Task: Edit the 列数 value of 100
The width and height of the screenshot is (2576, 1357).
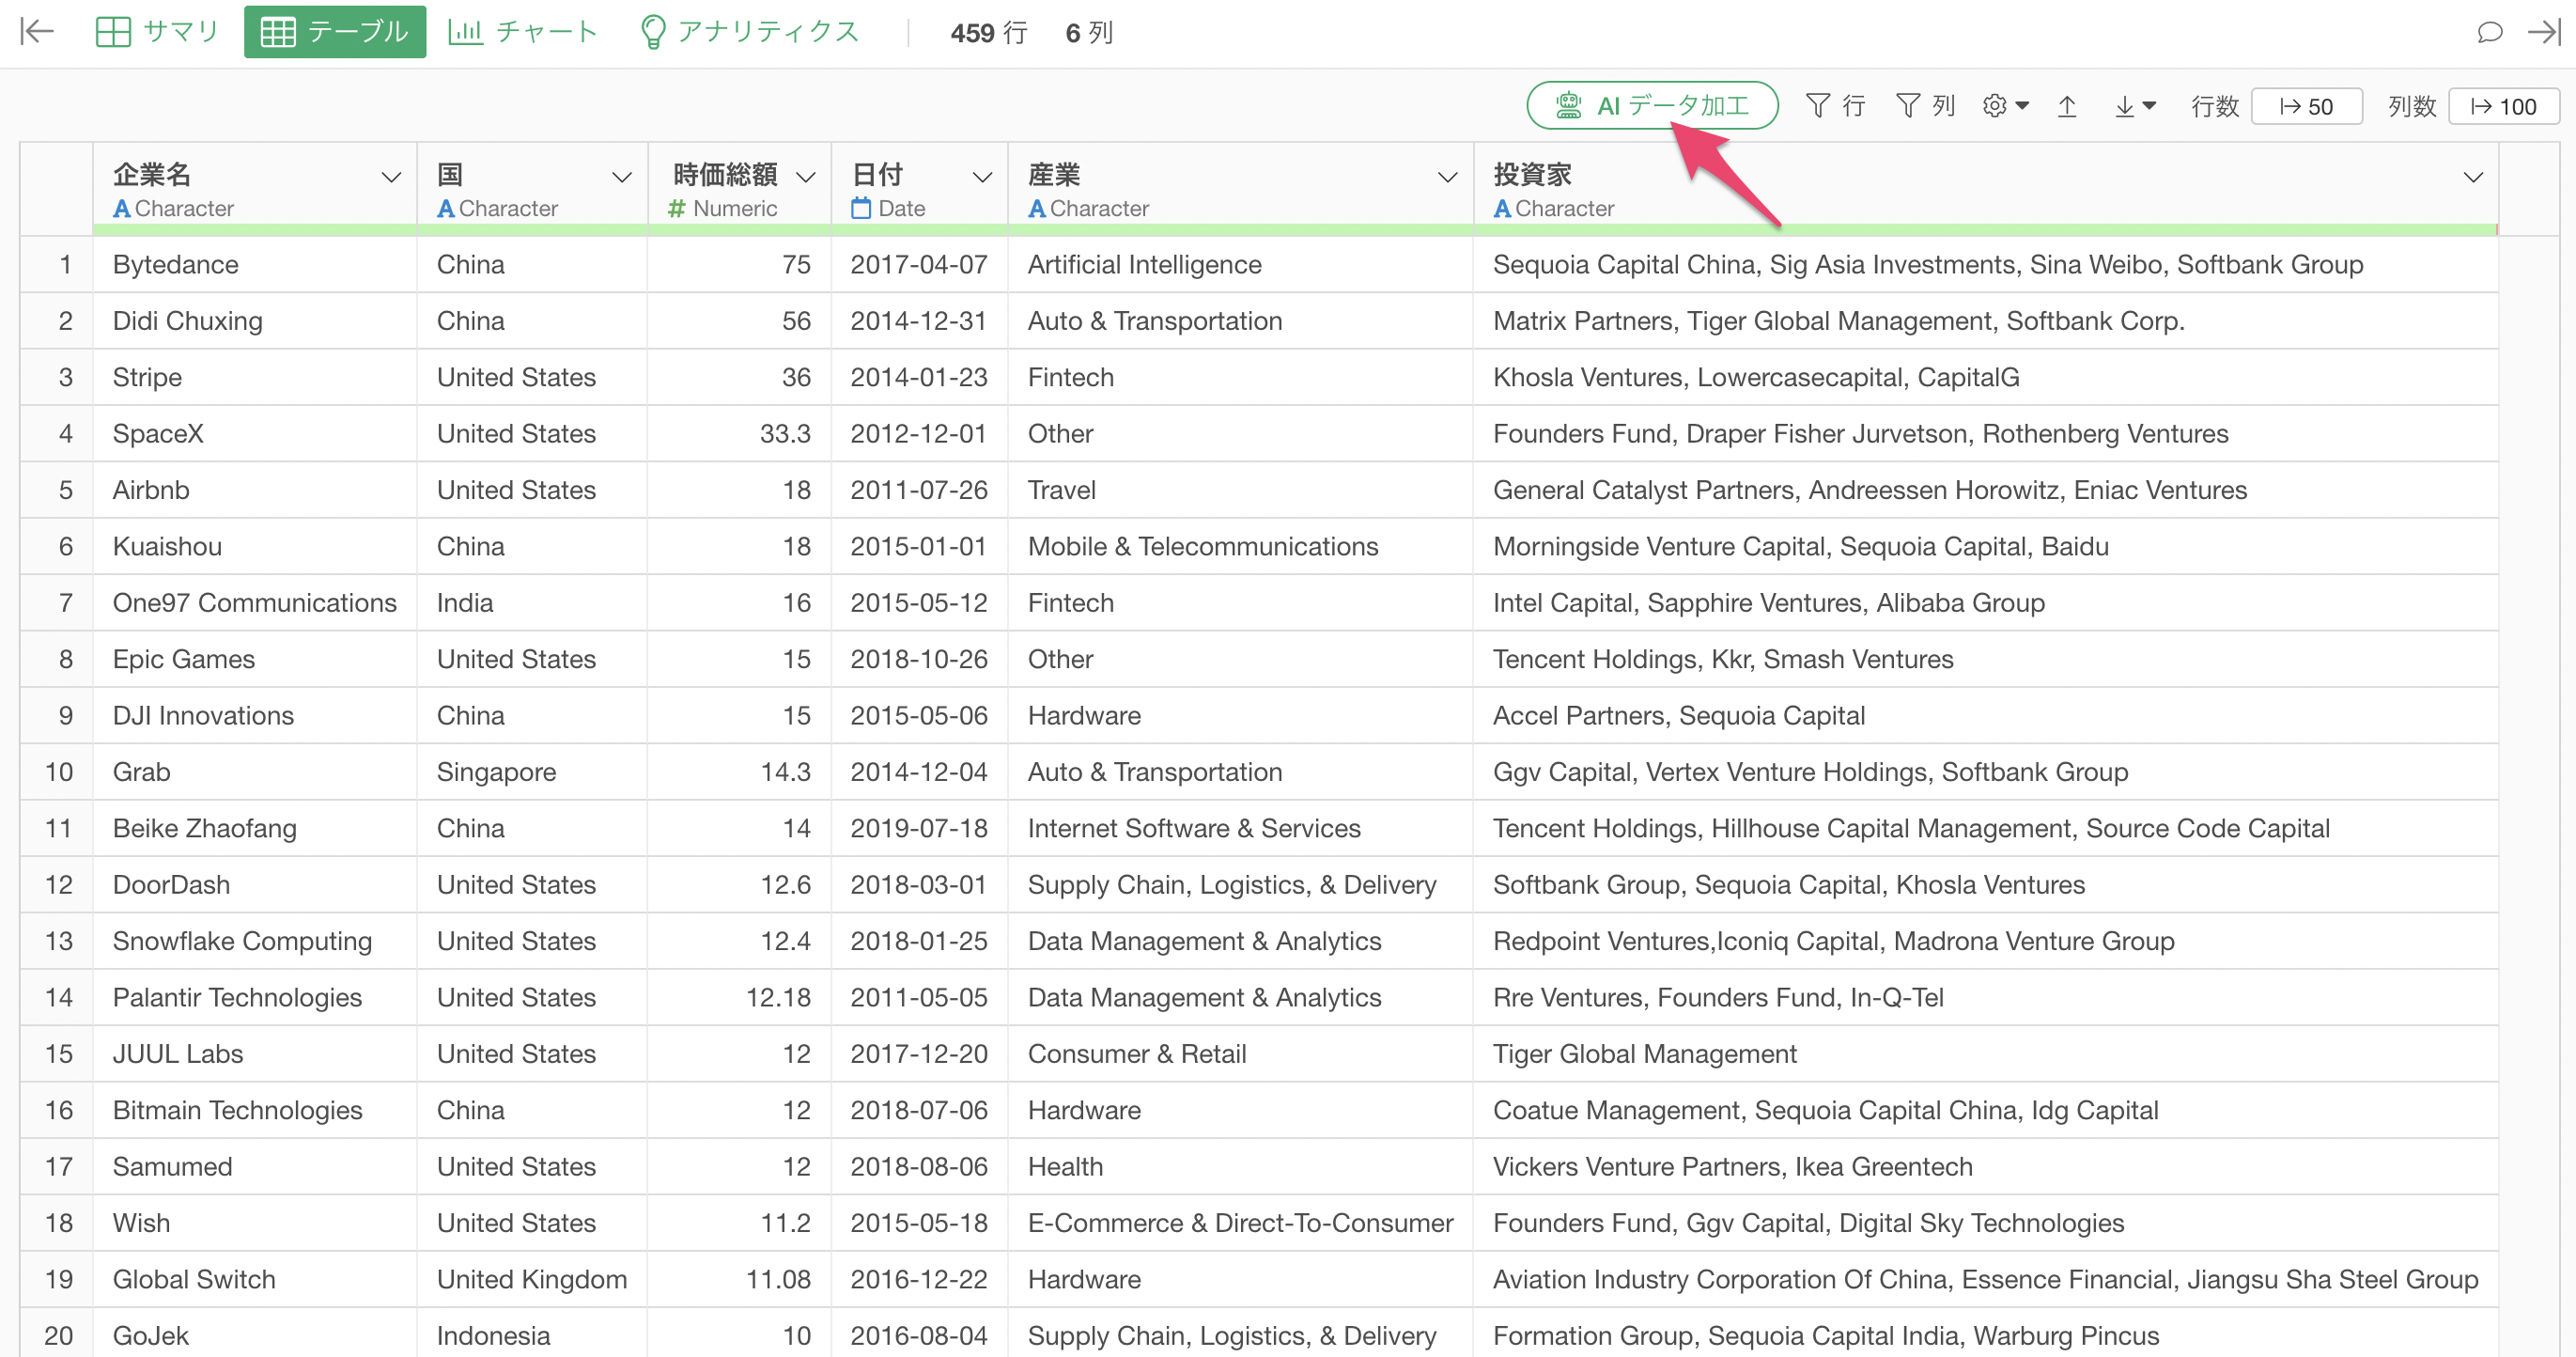Action: (x=2503, y=106)
